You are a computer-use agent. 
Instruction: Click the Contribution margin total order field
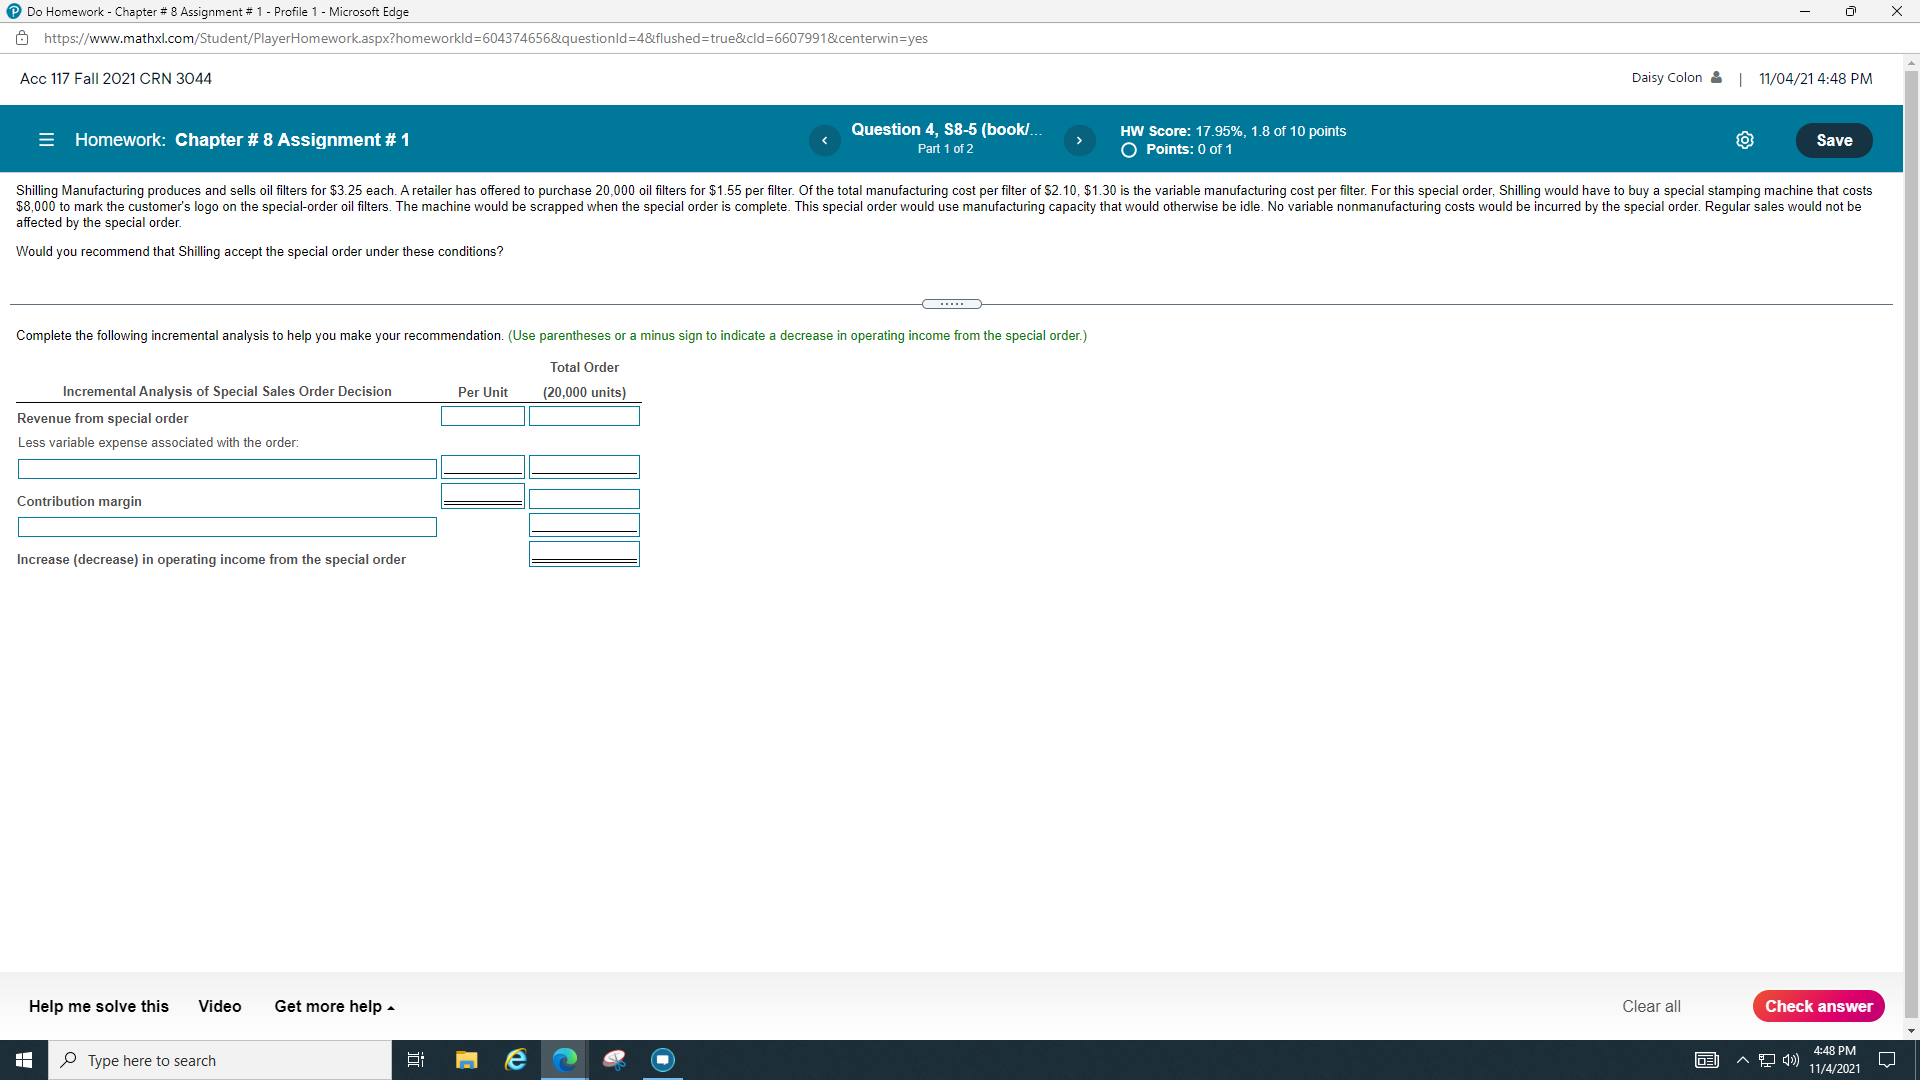pos(584,498)
